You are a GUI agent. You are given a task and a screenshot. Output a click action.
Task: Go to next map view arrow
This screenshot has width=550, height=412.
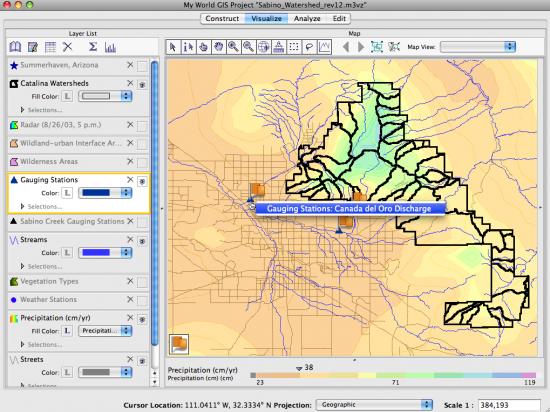point(361,47)
